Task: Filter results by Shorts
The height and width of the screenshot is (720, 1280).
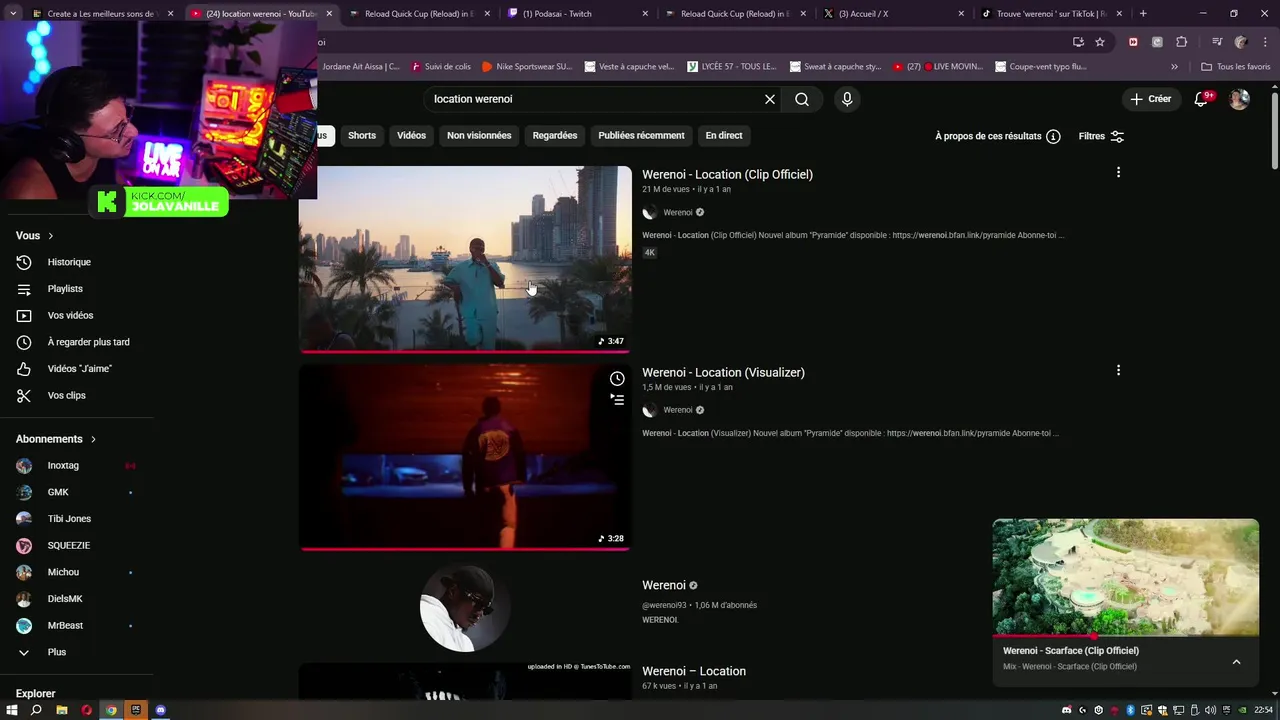Action: 362,136
